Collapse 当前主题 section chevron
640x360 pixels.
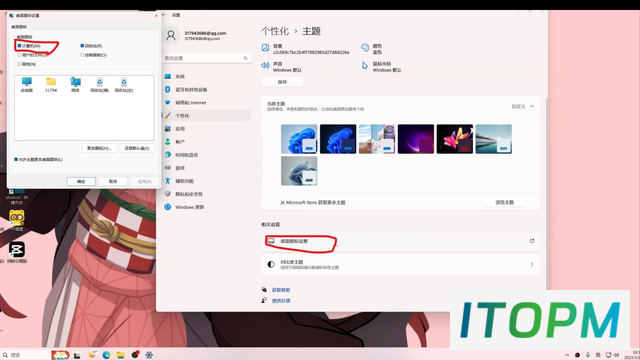coord(532,106)
